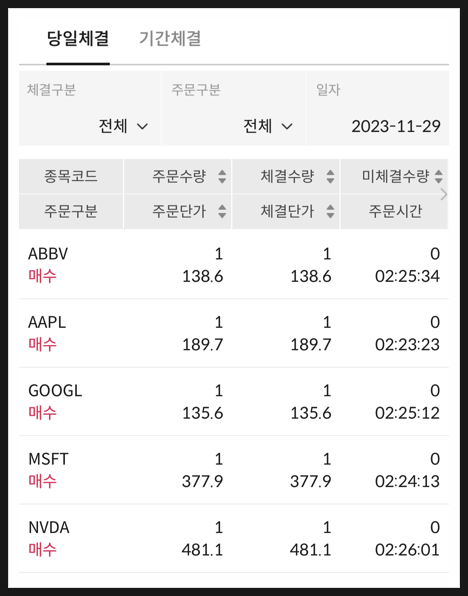
Task: Click the 주문시간 column header
Action: click(x=395, y=211)
